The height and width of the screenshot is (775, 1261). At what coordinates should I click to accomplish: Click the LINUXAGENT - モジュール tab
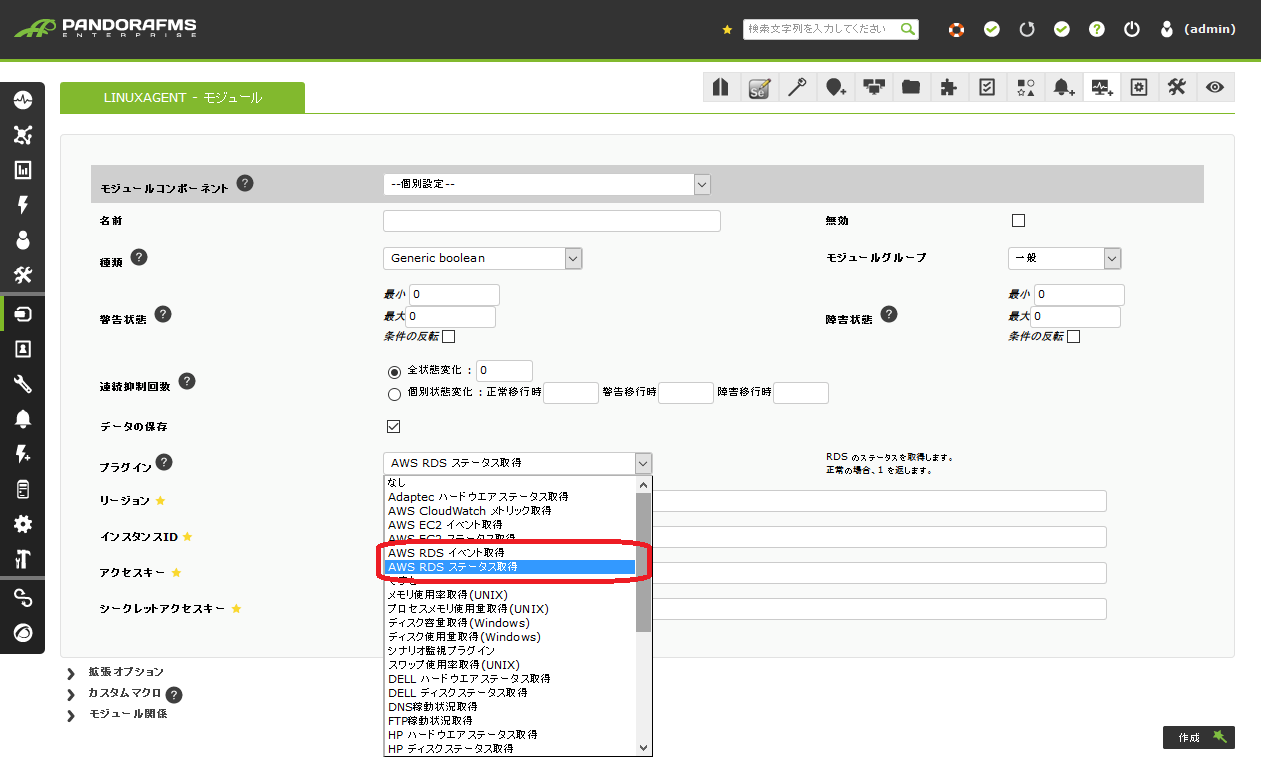pos(182,97)
